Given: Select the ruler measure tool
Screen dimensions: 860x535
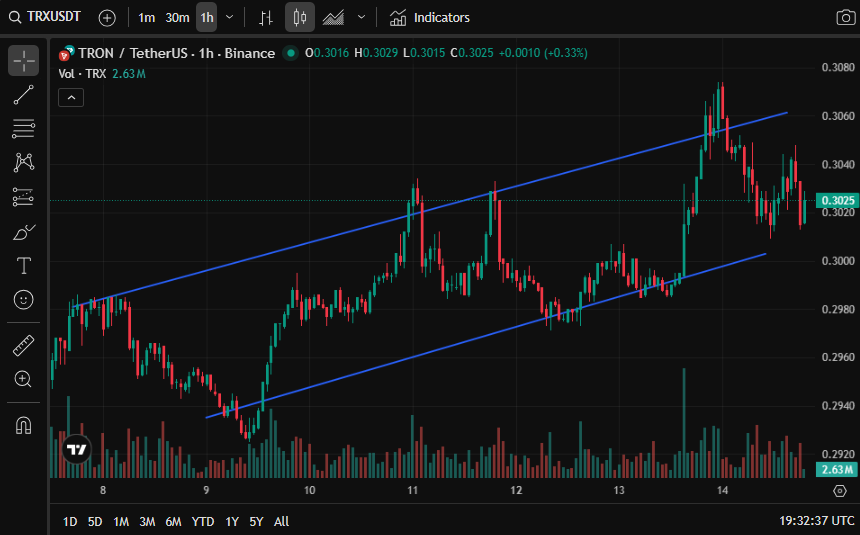Looking at the screenshot, I should [x=24, y=346].
